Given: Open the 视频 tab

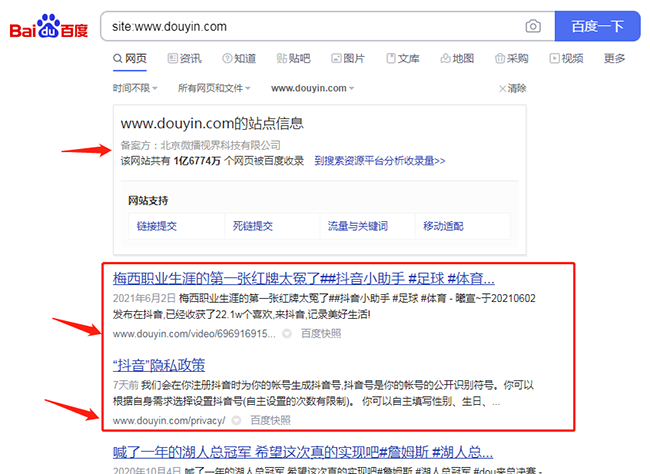Looking at the screenshot, I should (566, 58).
